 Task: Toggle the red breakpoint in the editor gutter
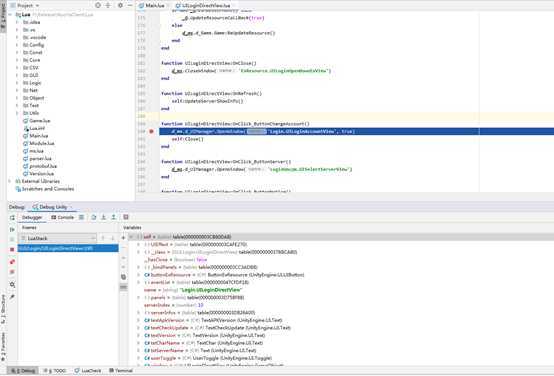(x=151, y=131)
